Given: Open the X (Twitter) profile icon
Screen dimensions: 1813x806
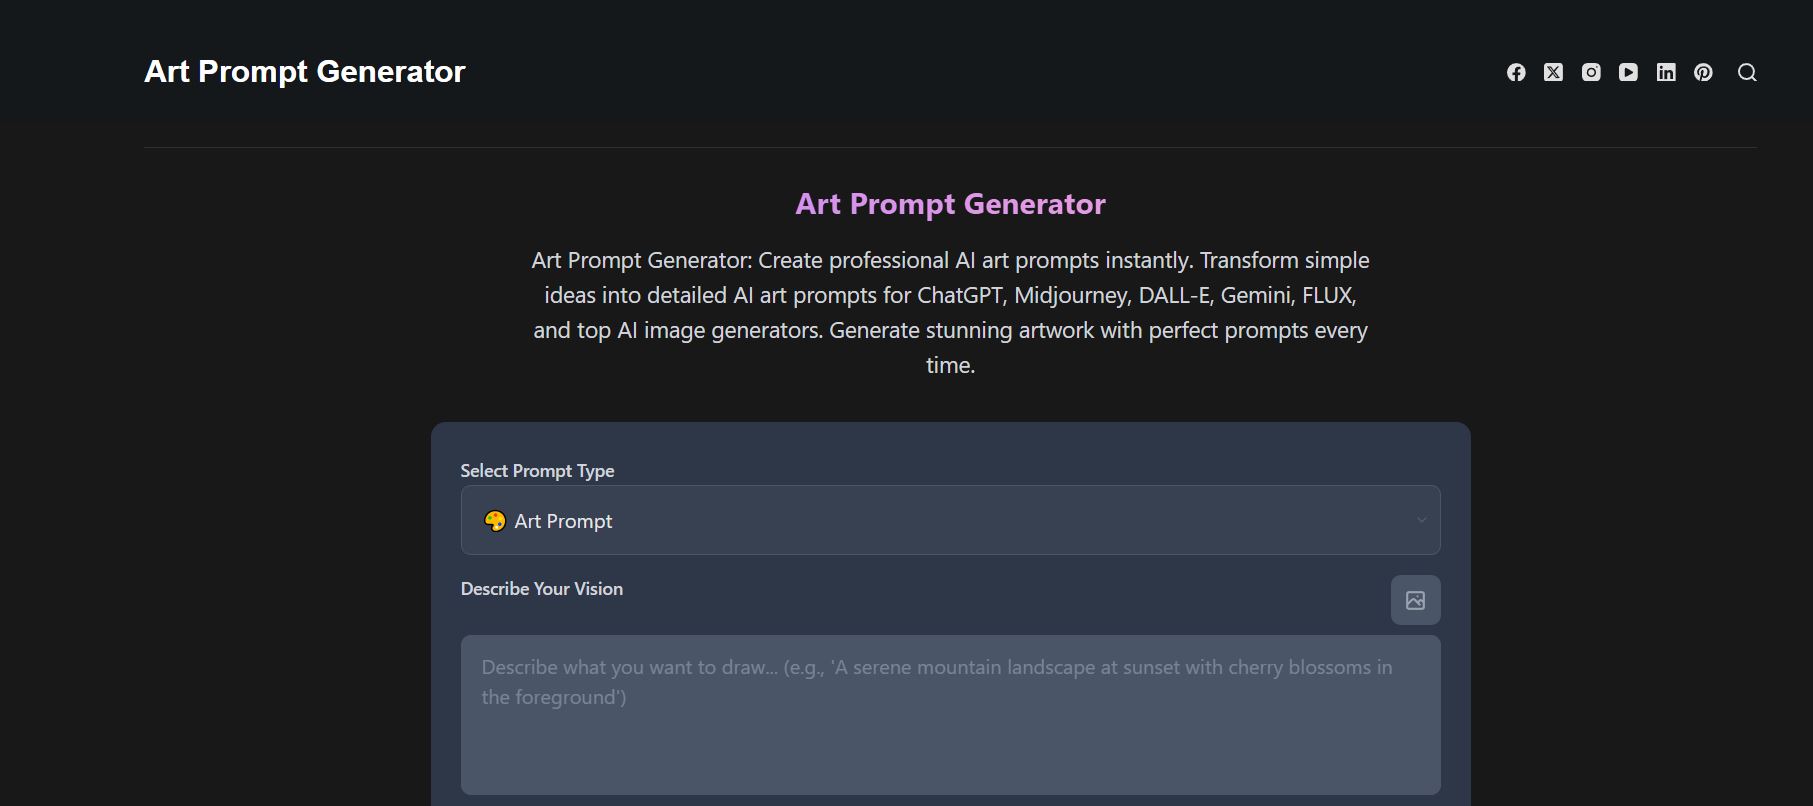Looking at the screenshot, I should 1552,72.
